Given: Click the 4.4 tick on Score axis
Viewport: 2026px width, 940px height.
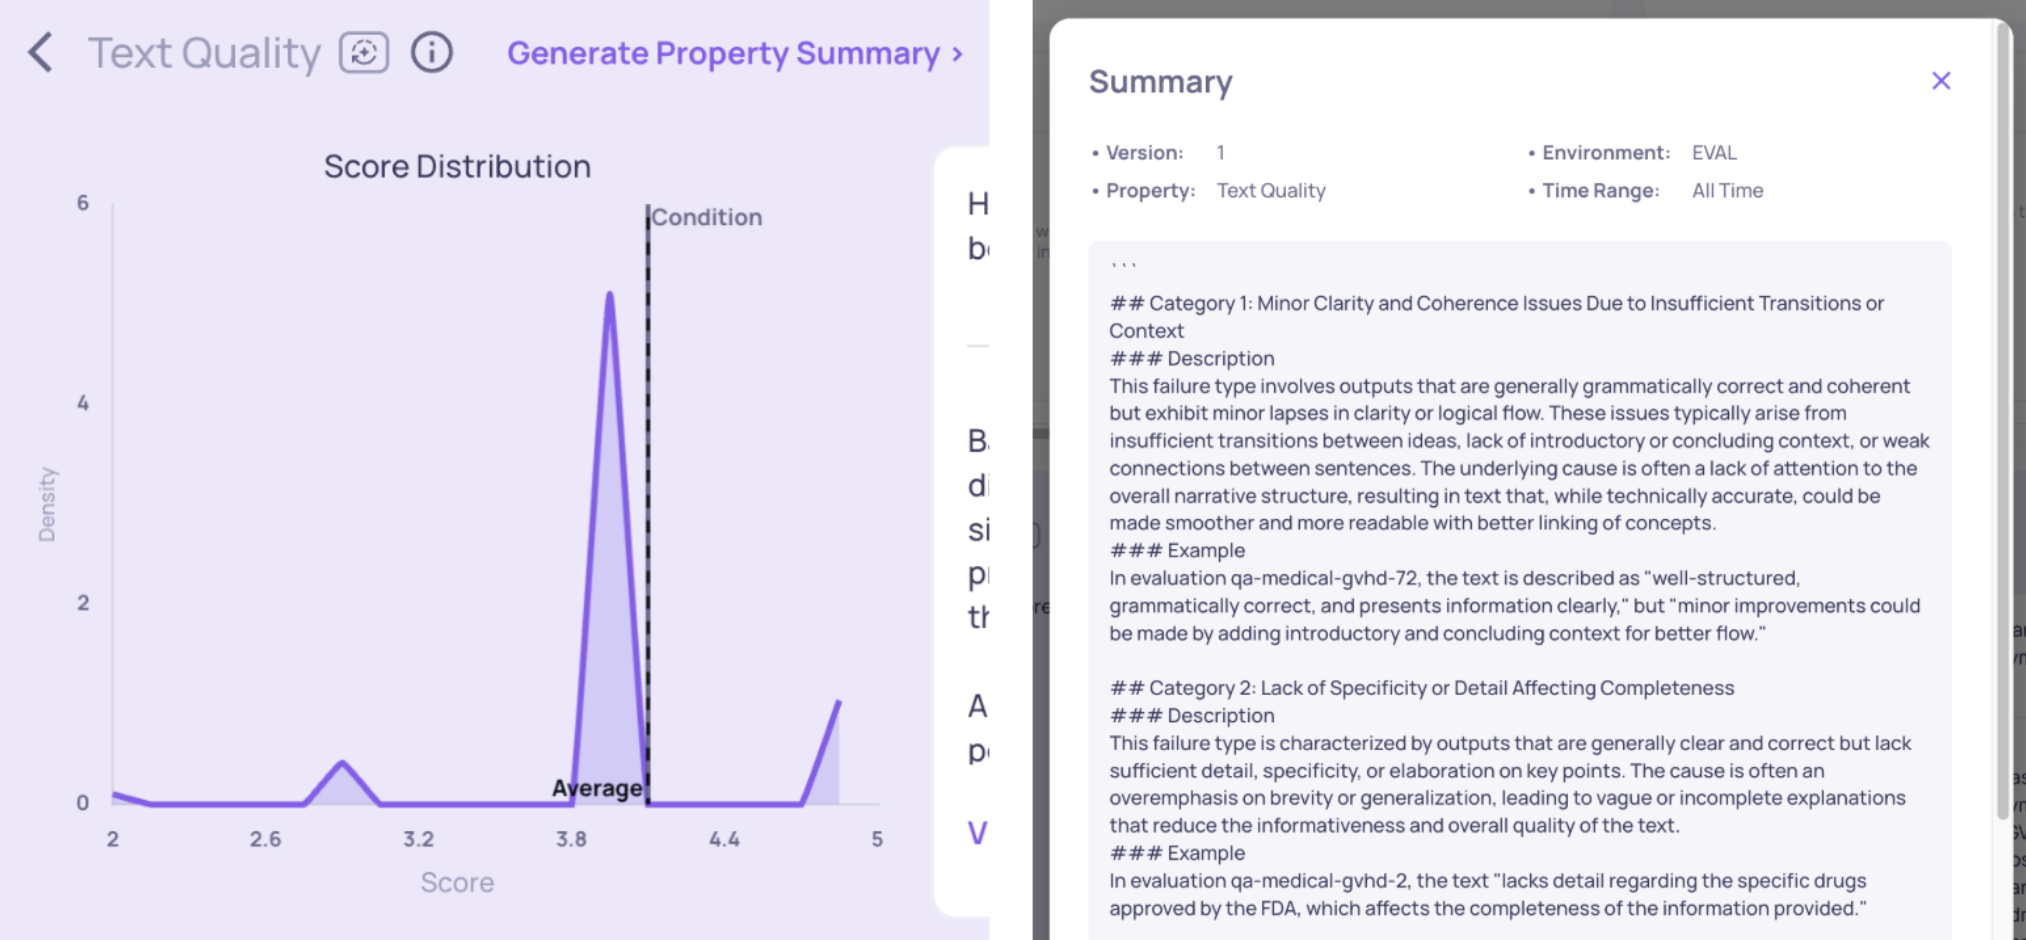Looking at the screenshot, I should pyautogui.click(x=724, y=840).
